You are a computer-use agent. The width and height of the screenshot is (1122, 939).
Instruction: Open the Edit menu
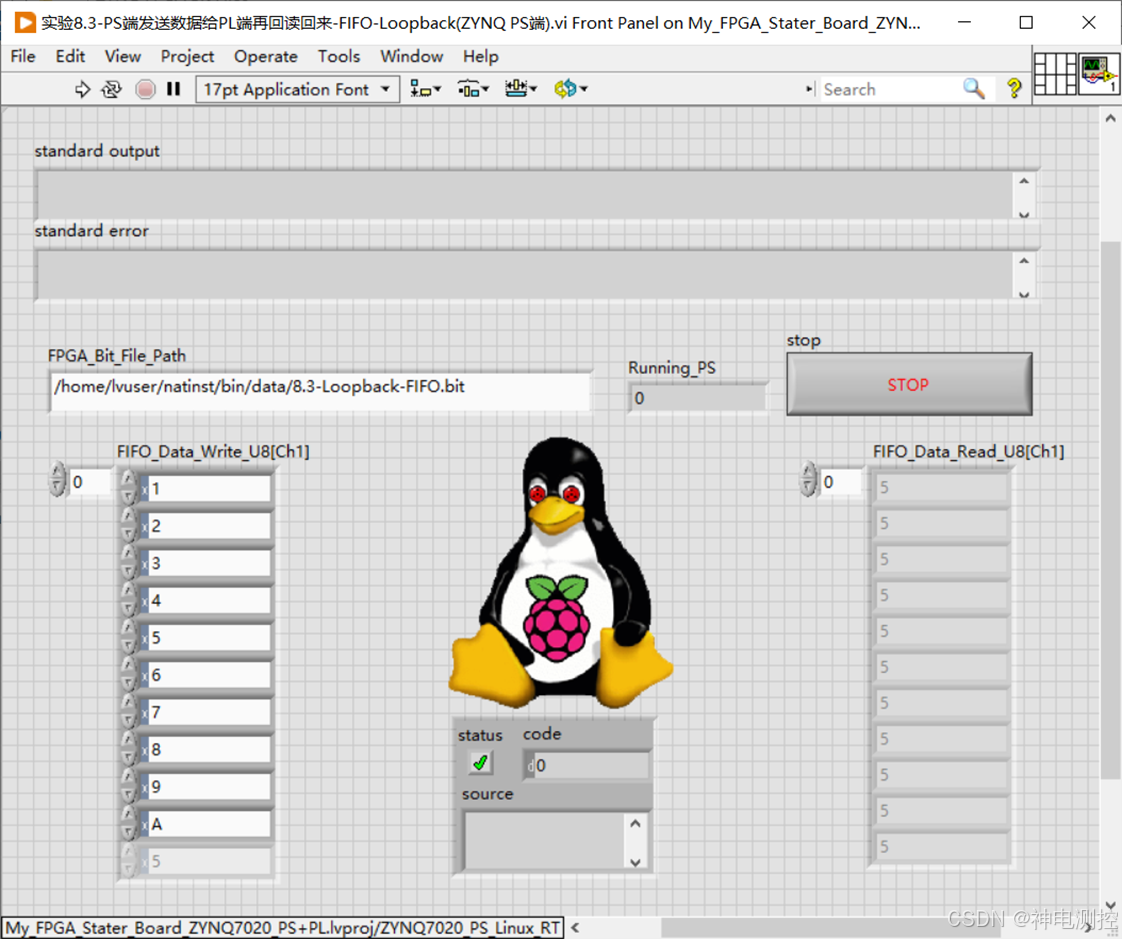point(70,57)
